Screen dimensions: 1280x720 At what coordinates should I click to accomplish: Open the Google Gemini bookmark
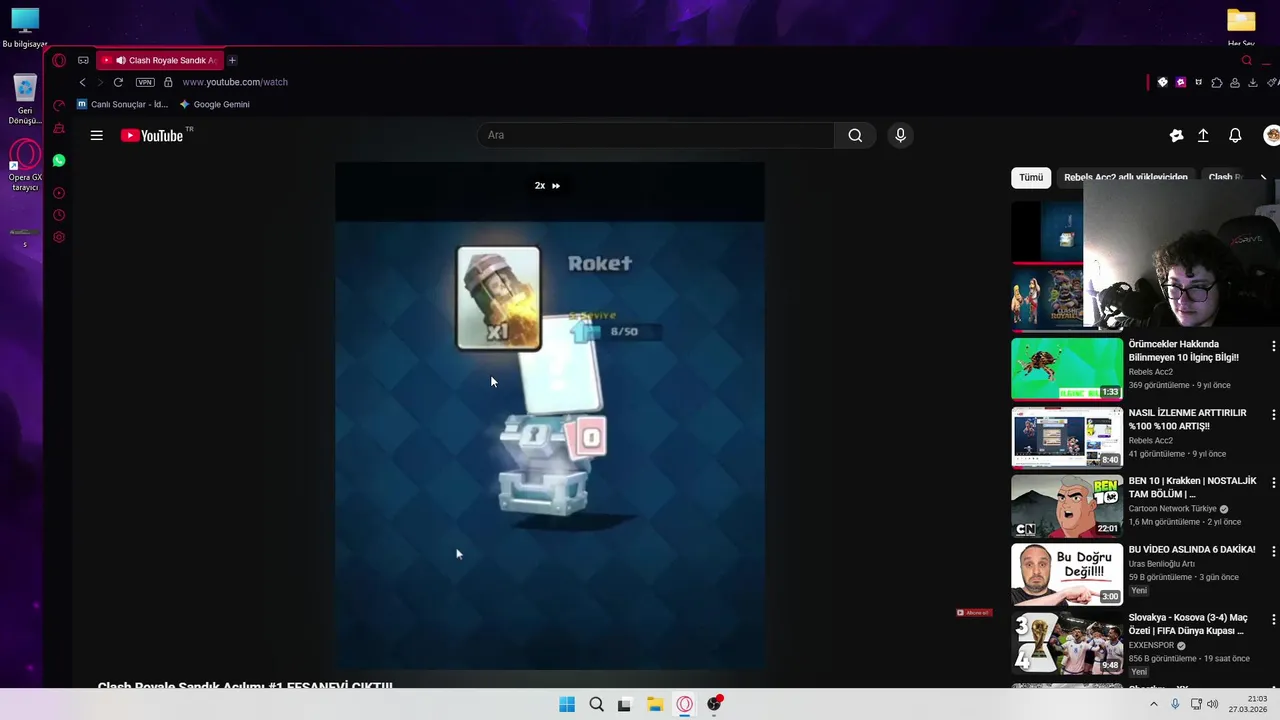click(214, 104)
